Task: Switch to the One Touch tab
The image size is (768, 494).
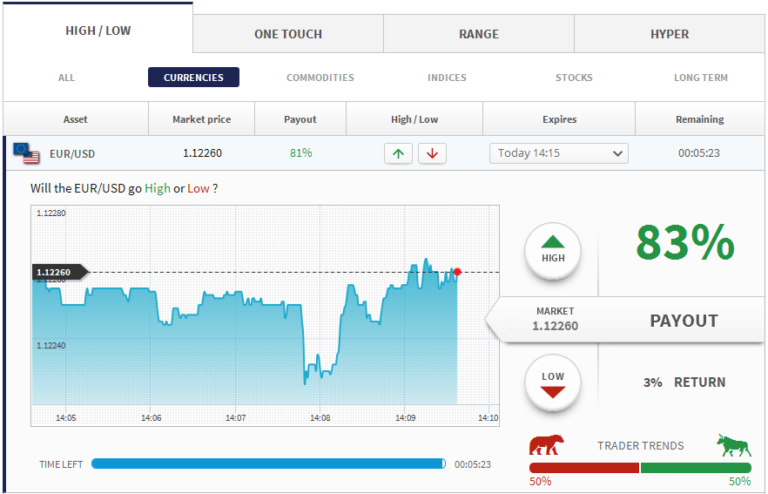Action: click(288, 34)
